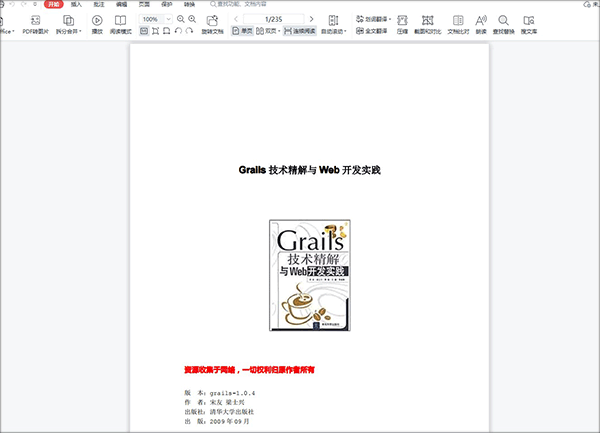Click the 旋转文档 icon
600x433 pixels.
[212, 20]
